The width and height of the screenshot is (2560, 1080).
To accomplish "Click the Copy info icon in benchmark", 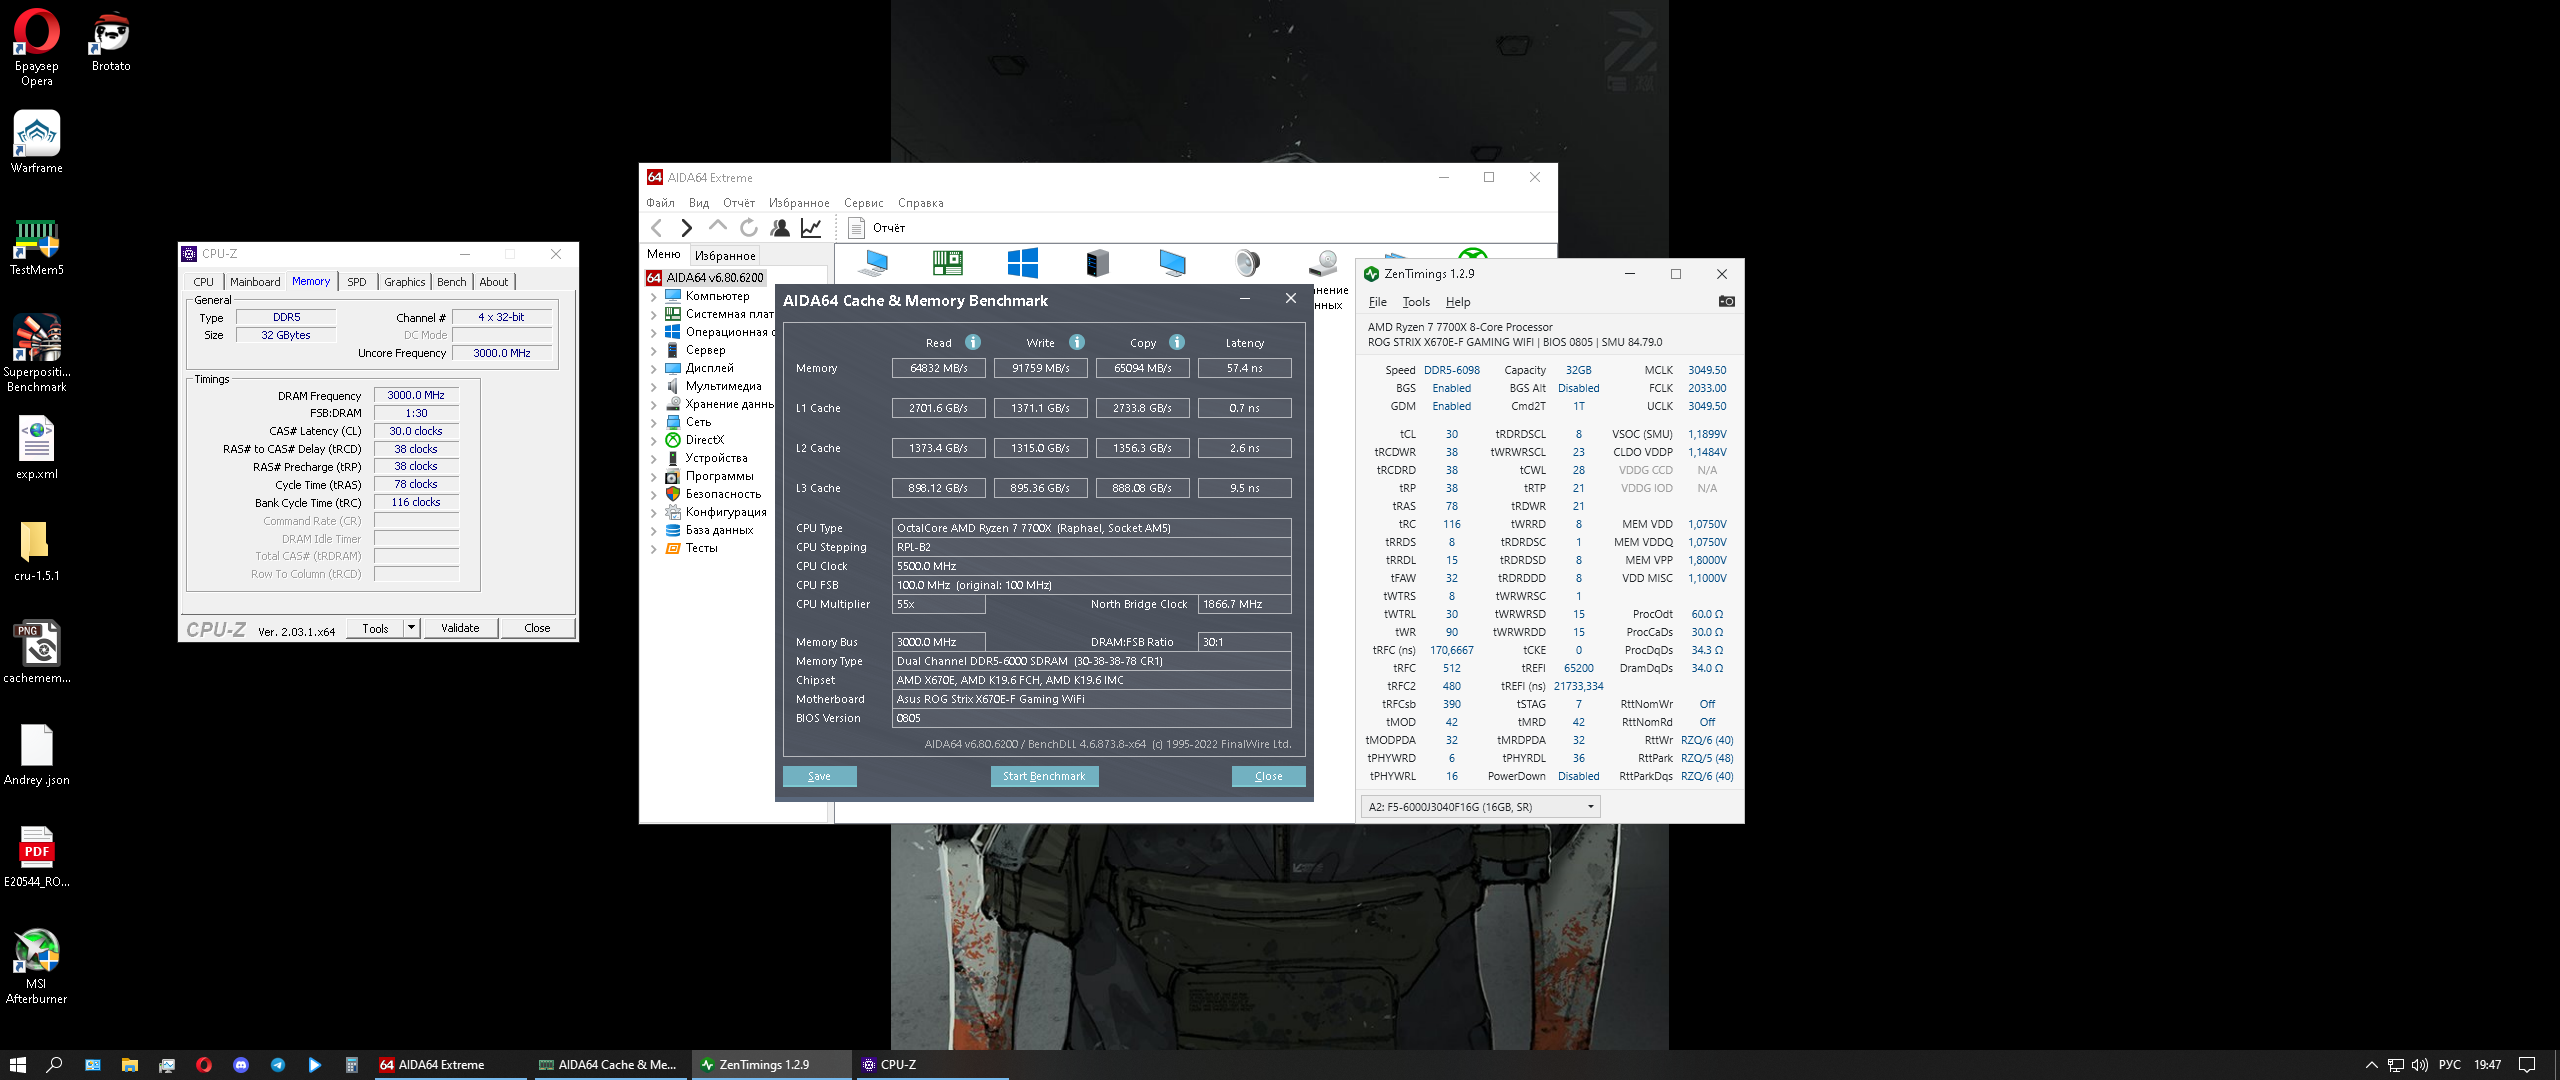I will [x=1177, y=342].
